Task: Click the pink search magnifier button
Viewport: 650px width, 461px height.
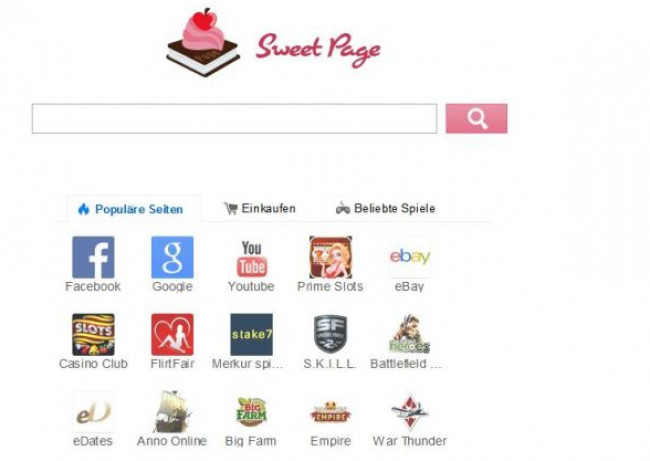Action: (476, 119)
